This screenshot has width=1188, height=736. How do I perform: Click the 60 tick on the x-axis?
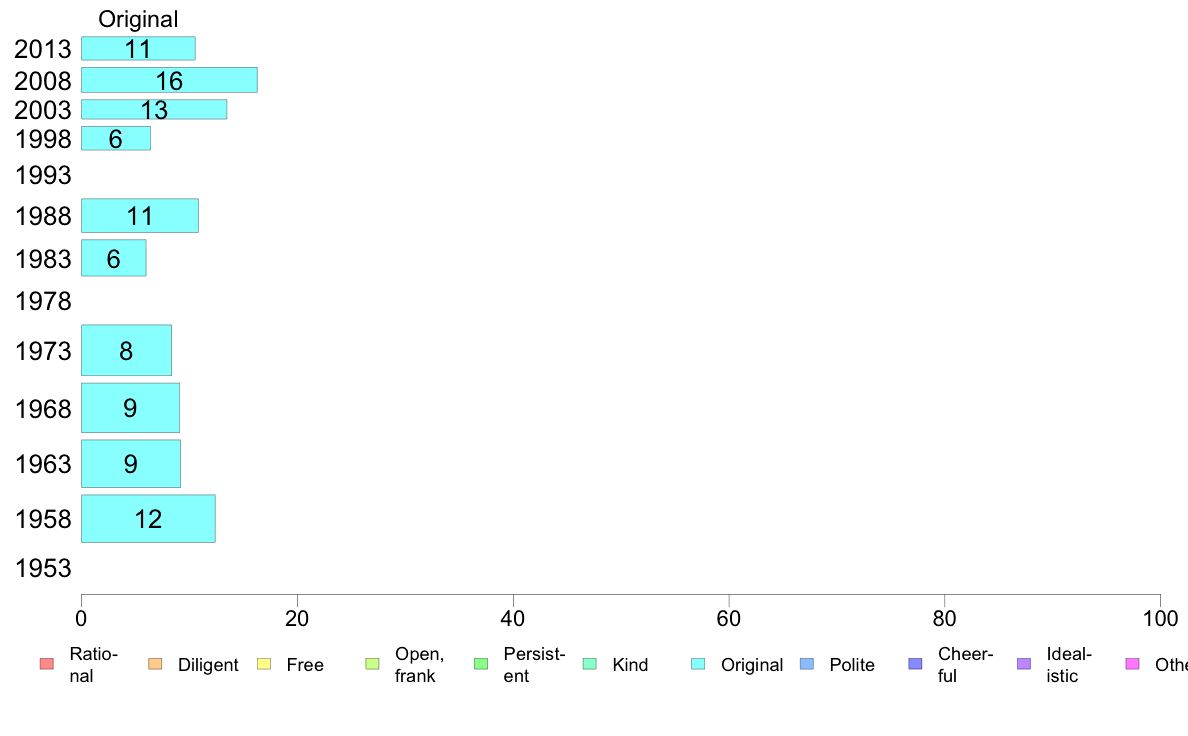pyautogui.click(x=728, y=619)
